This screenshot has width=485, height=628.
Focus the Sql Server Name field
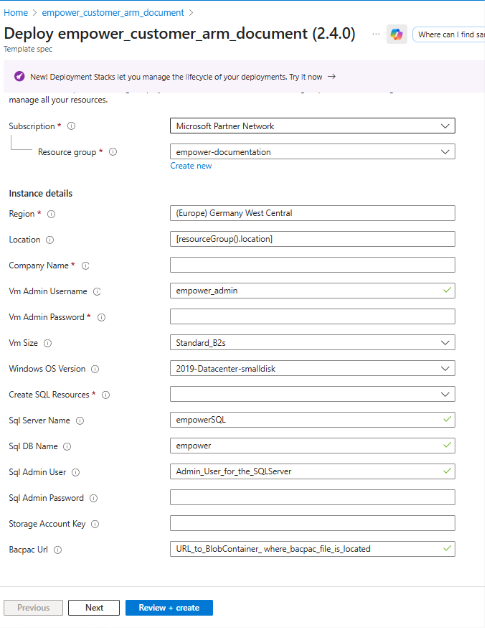tap(312, 420)
